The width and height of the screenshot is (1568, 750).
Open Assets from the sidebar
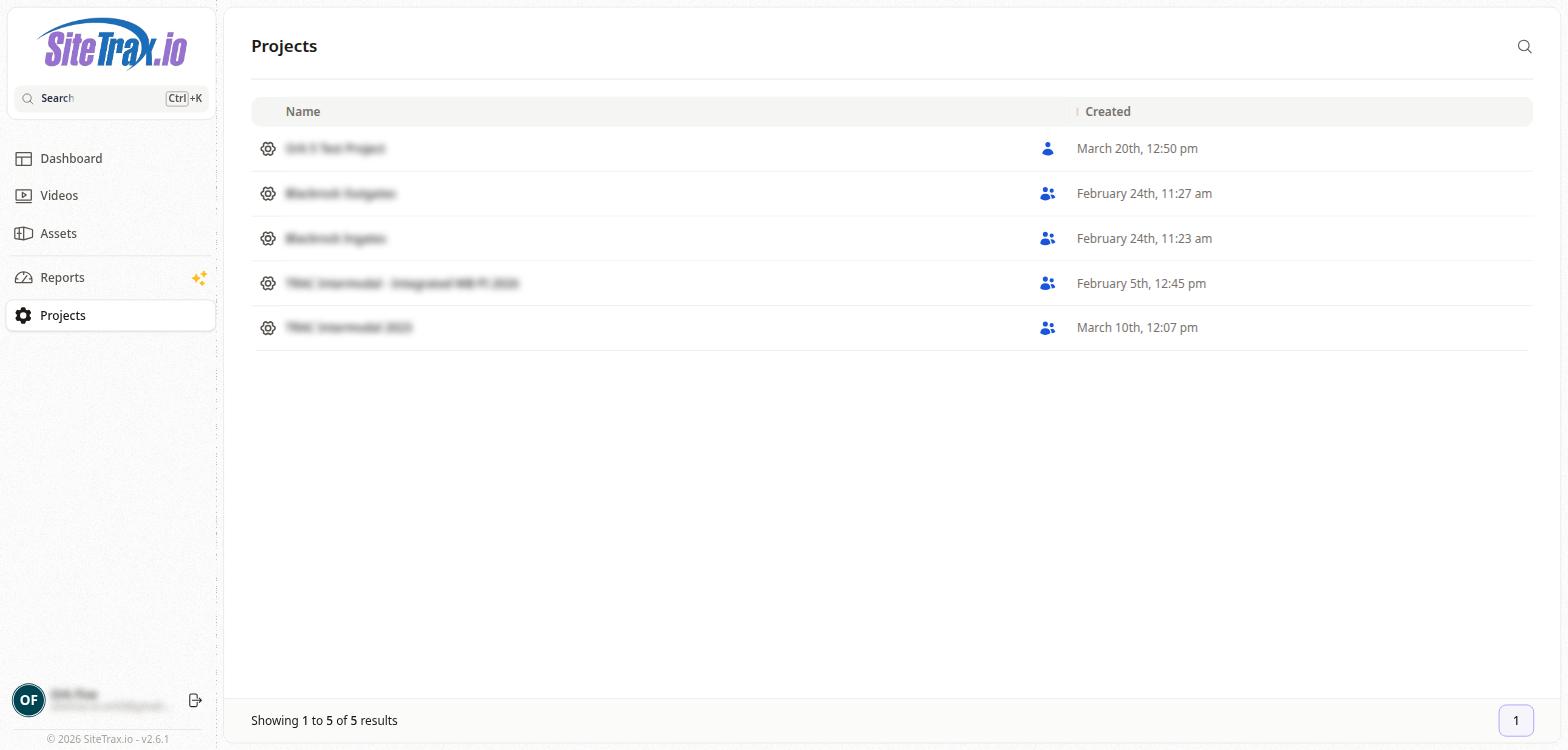click(58, 234)
